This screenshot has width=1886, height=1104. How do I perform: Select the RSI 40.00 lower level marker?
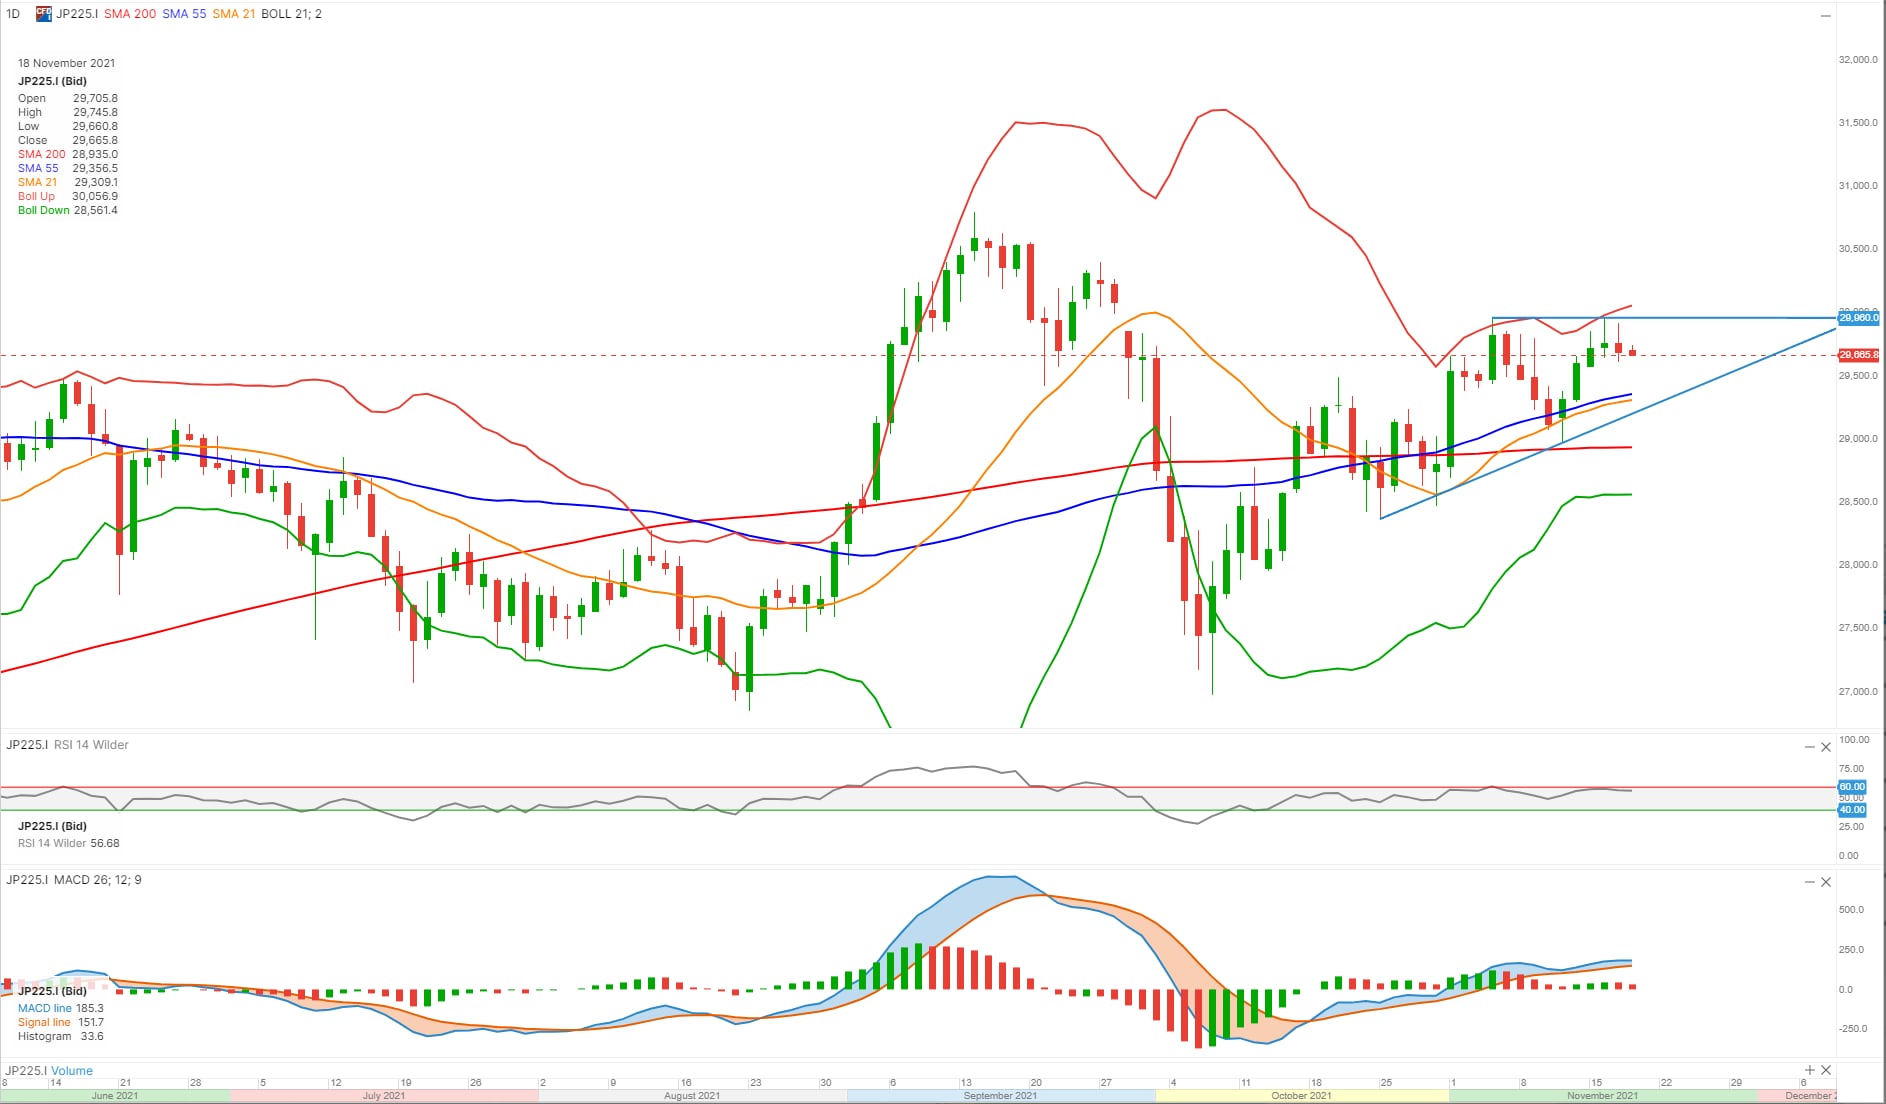1852,810
